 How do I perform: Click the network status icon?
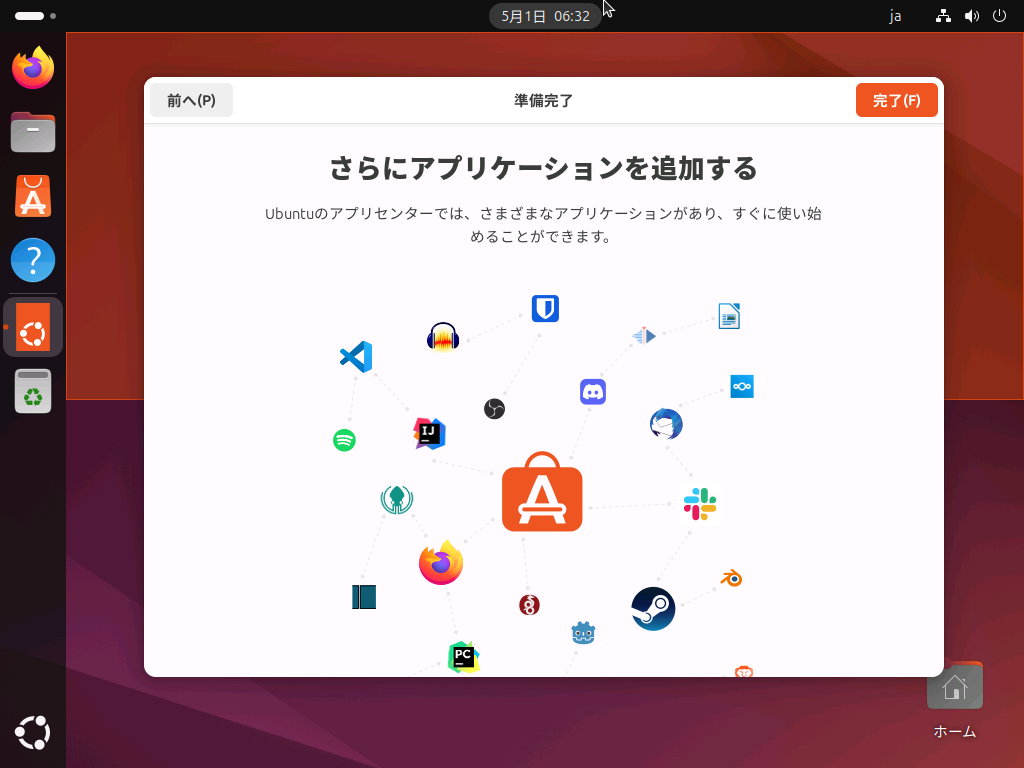943,16
